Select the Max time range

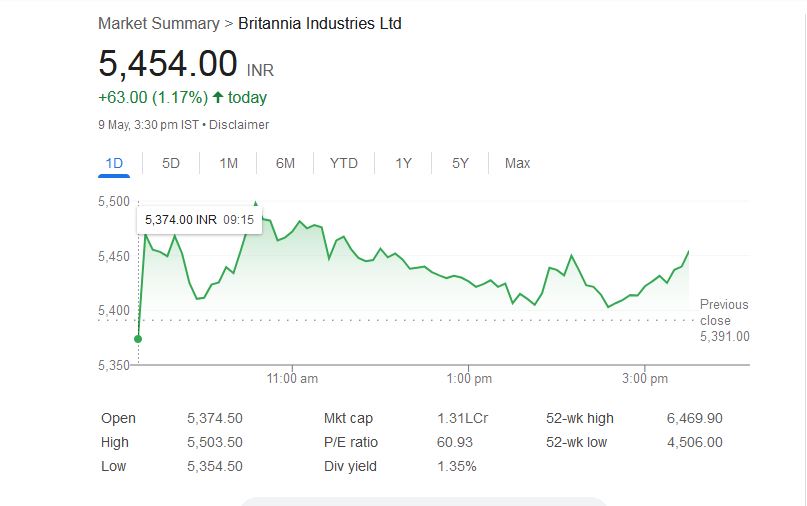pyautogui.click(x=518, y=163)
